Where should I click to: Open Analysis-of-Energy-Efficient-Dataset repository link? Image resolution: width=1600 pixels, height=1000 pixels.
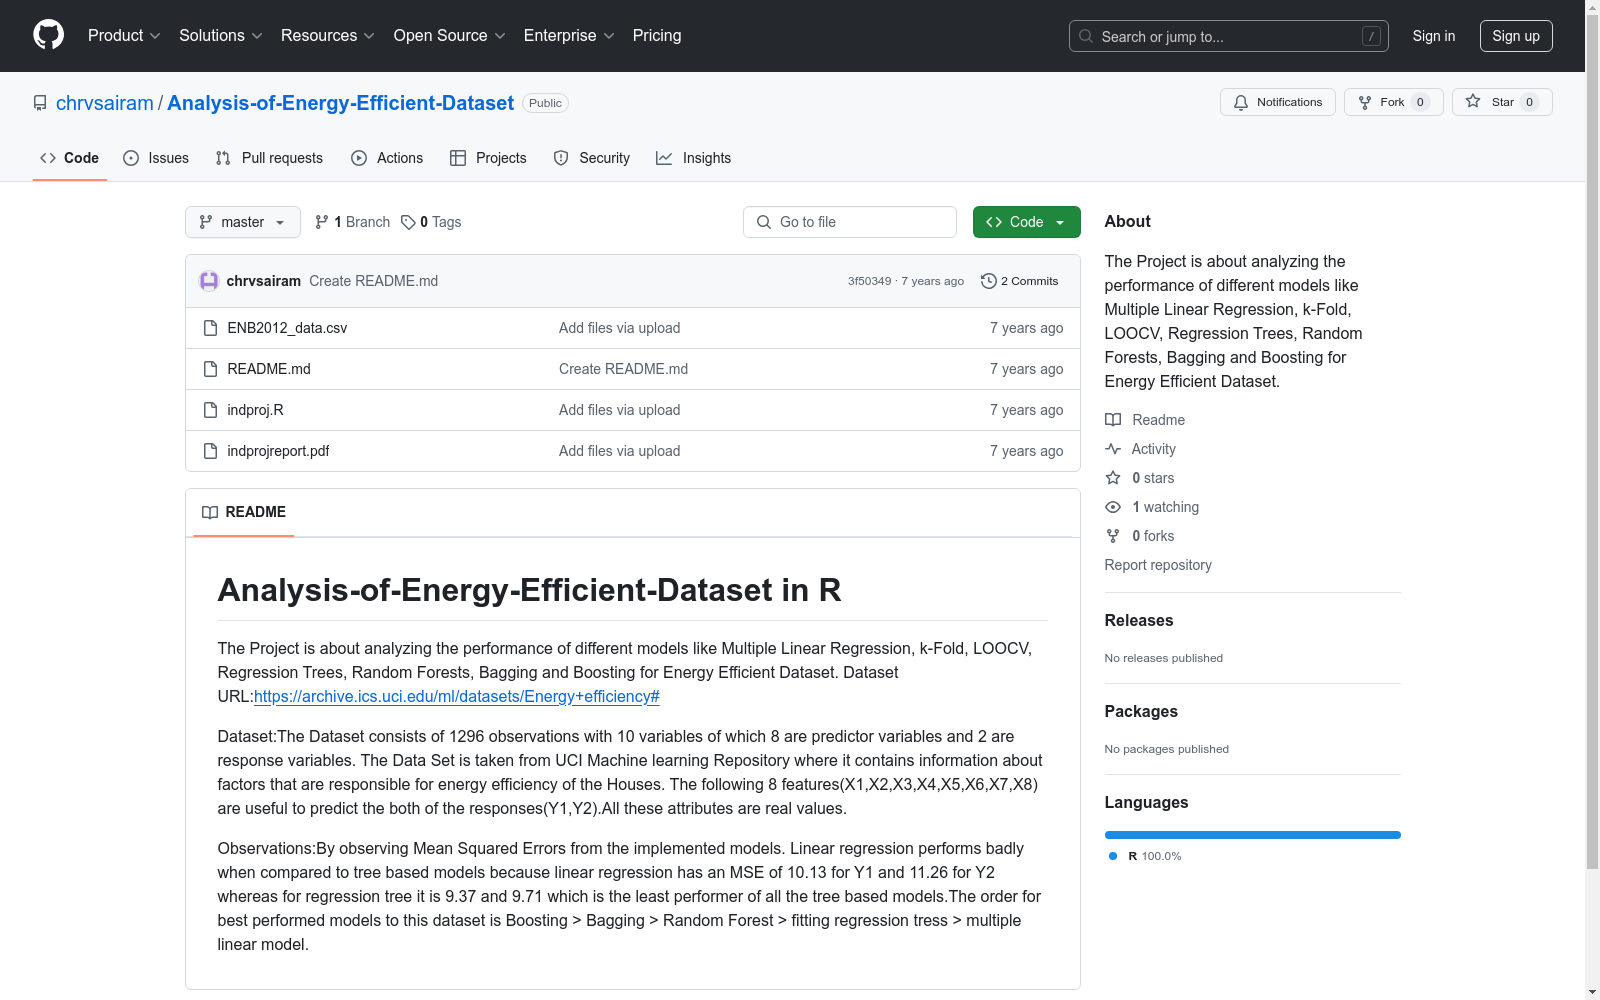click(x=340, y=103)
